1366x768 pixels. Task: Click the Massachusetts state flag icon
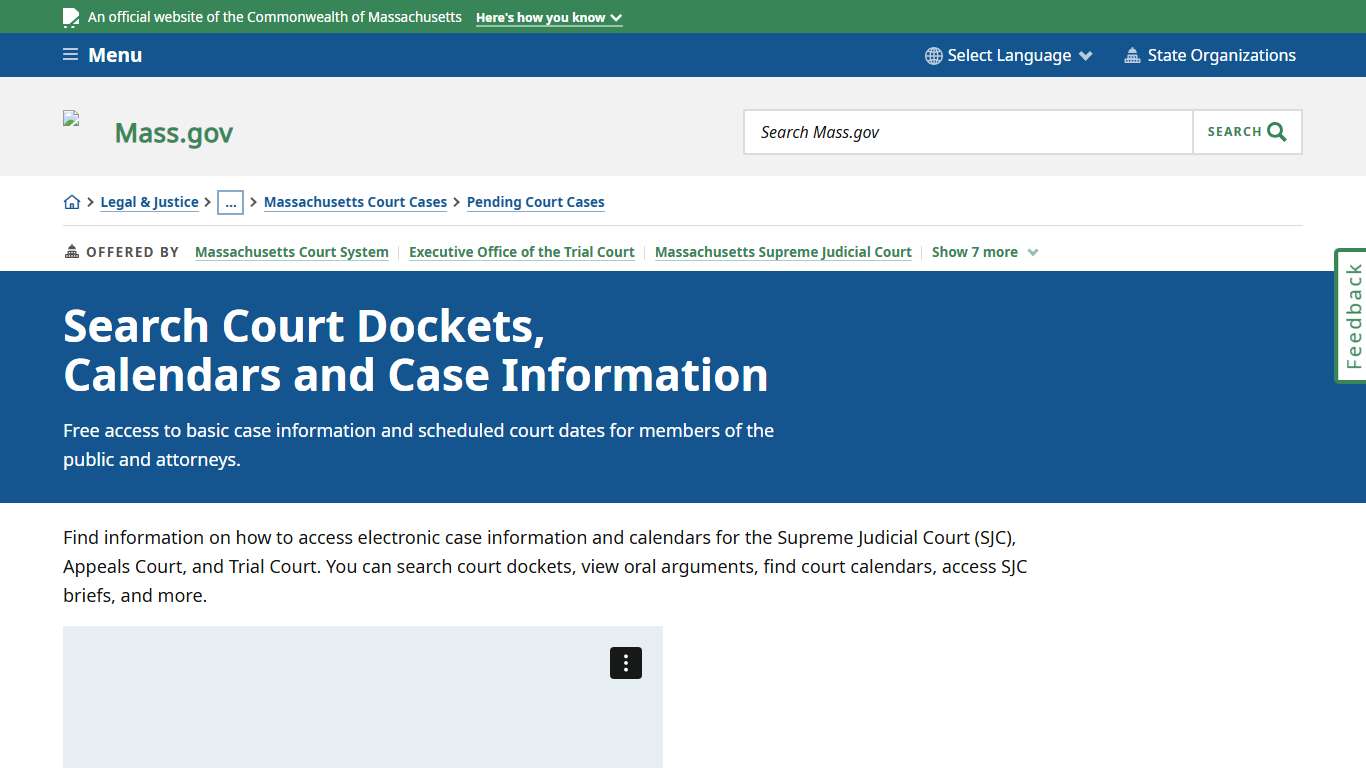pyautogui.click(x=70, y=16)
